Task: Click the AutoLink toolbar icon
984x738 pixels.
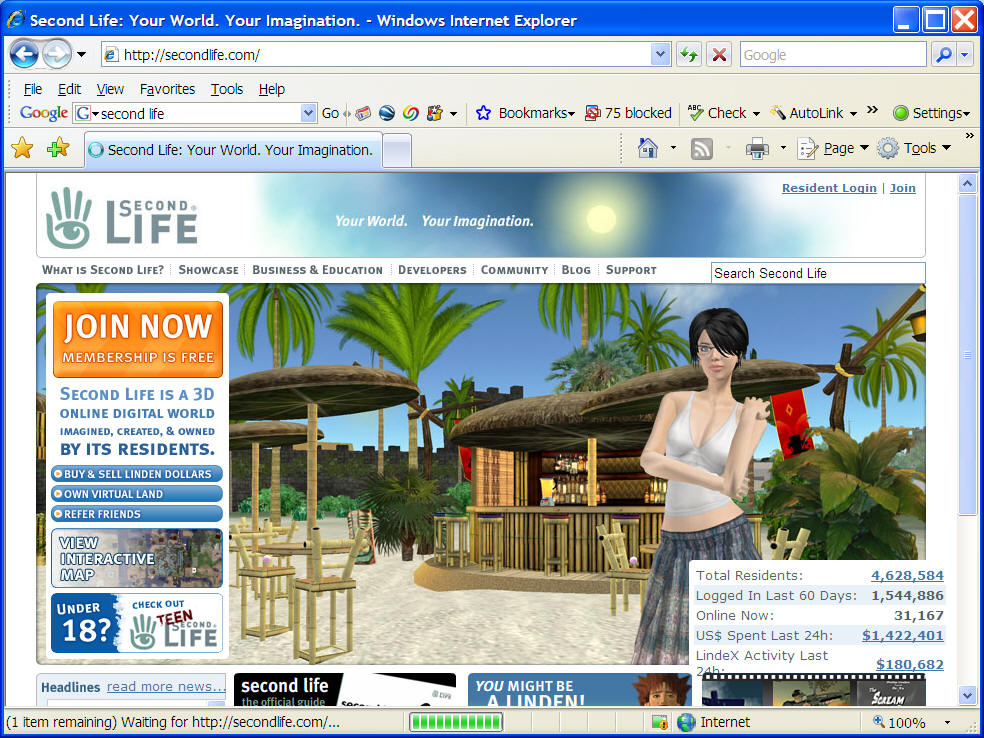Action: pyautogui.click(x=778, y=113)
